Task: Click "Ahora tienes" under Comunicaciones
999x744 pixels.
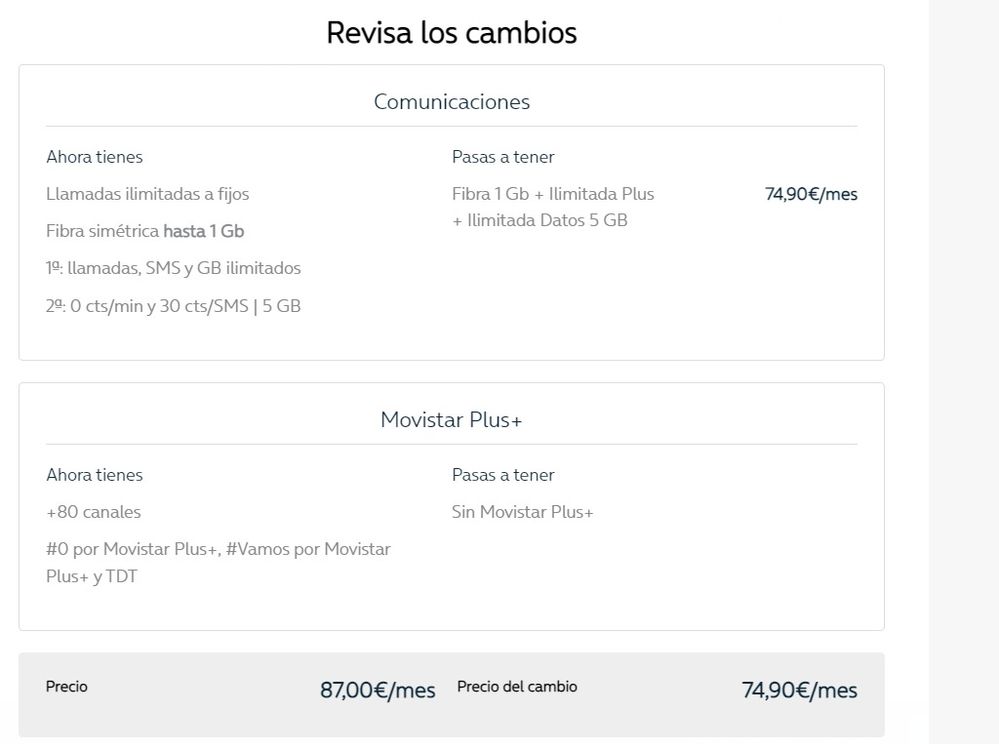Action: click(x=94, y=157)
